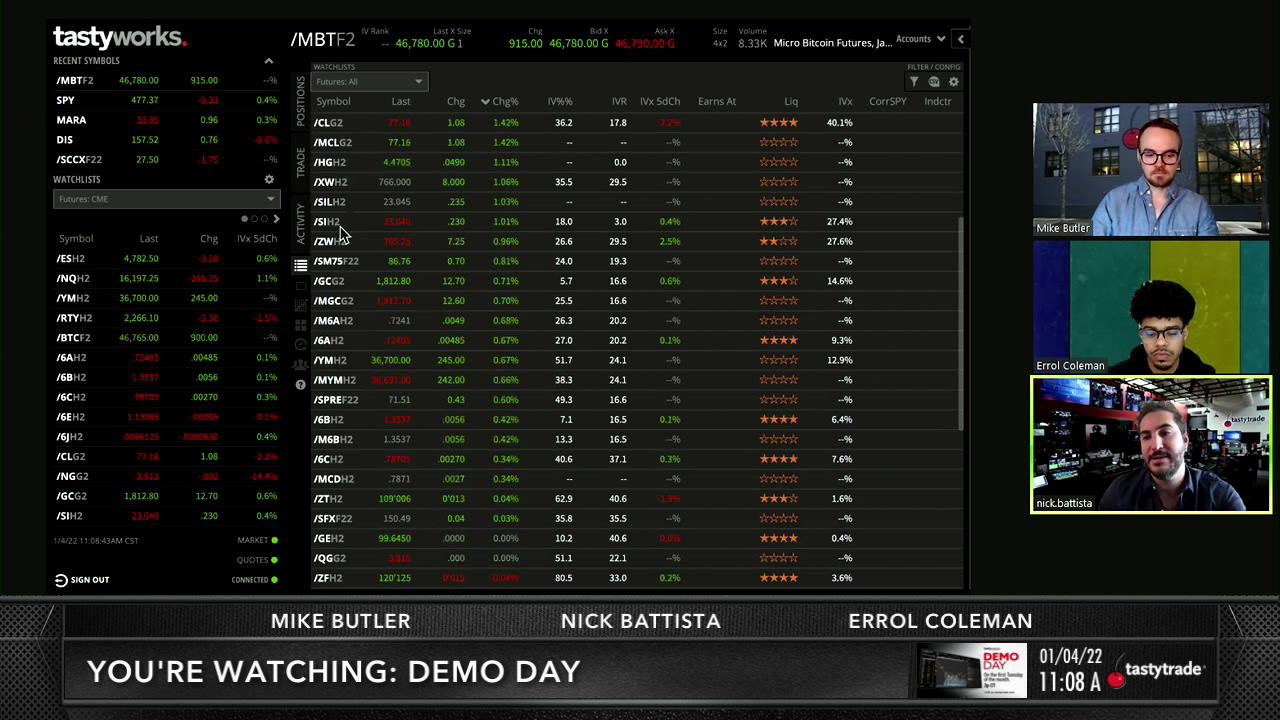Image resolution: width=1280 pixels, height=720 pixels.
Task: Switch to the four-square grid icon
Action: (x=300, y=325)
